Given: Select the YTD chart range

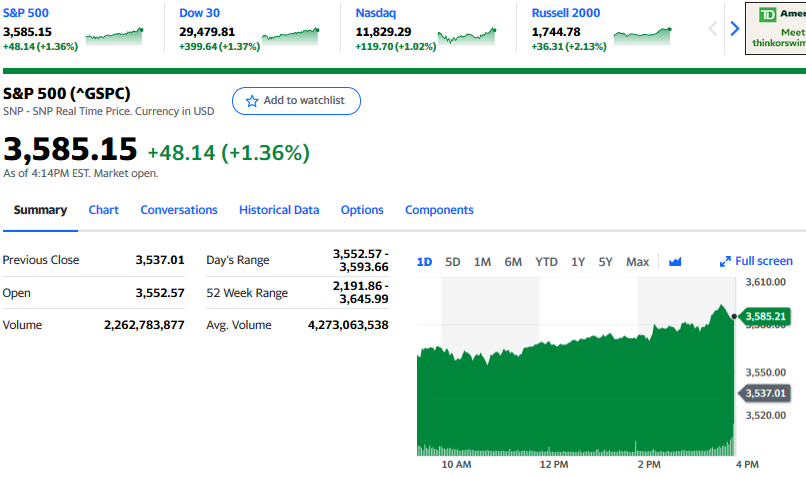Looking at the screenshot, I should (x=546, y=262).
